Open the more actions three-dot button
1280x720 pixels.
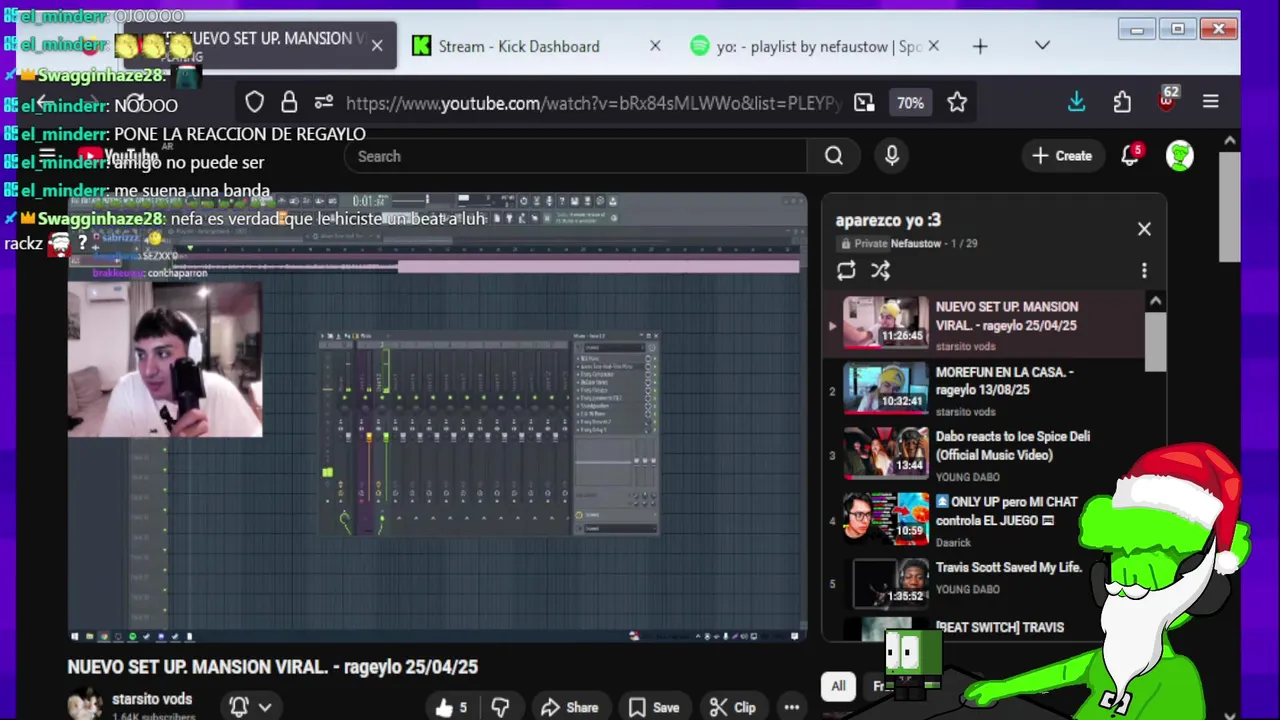[x=791, y=707]
